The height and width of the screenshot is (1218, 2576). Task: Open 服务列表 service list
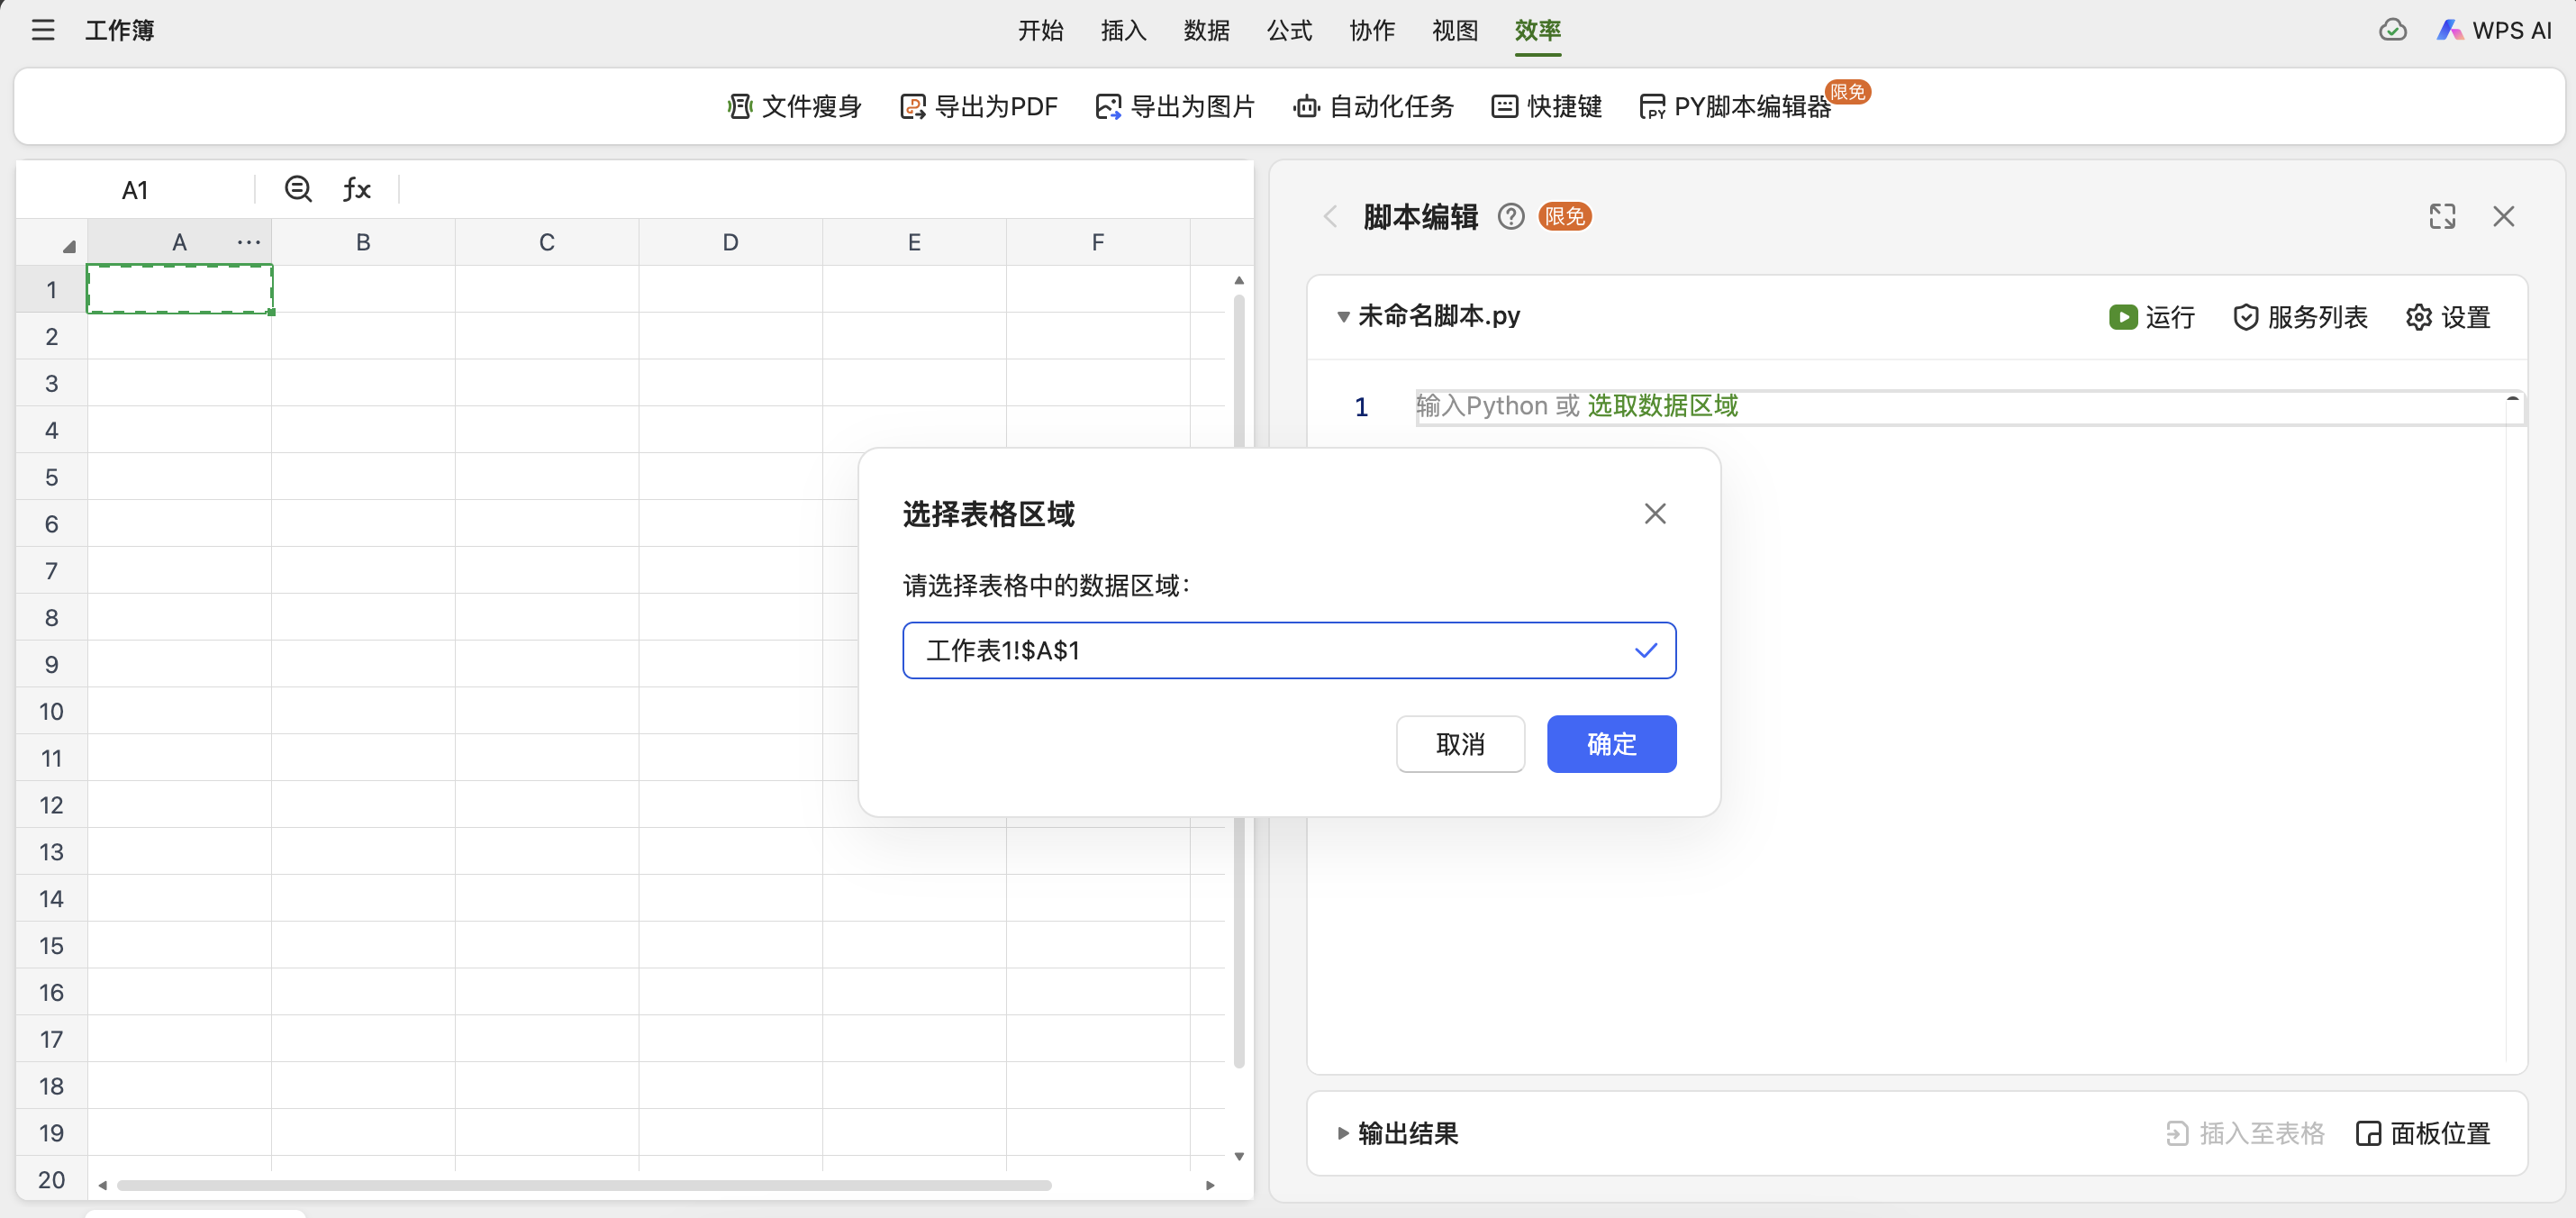(x=2300, y=317)
